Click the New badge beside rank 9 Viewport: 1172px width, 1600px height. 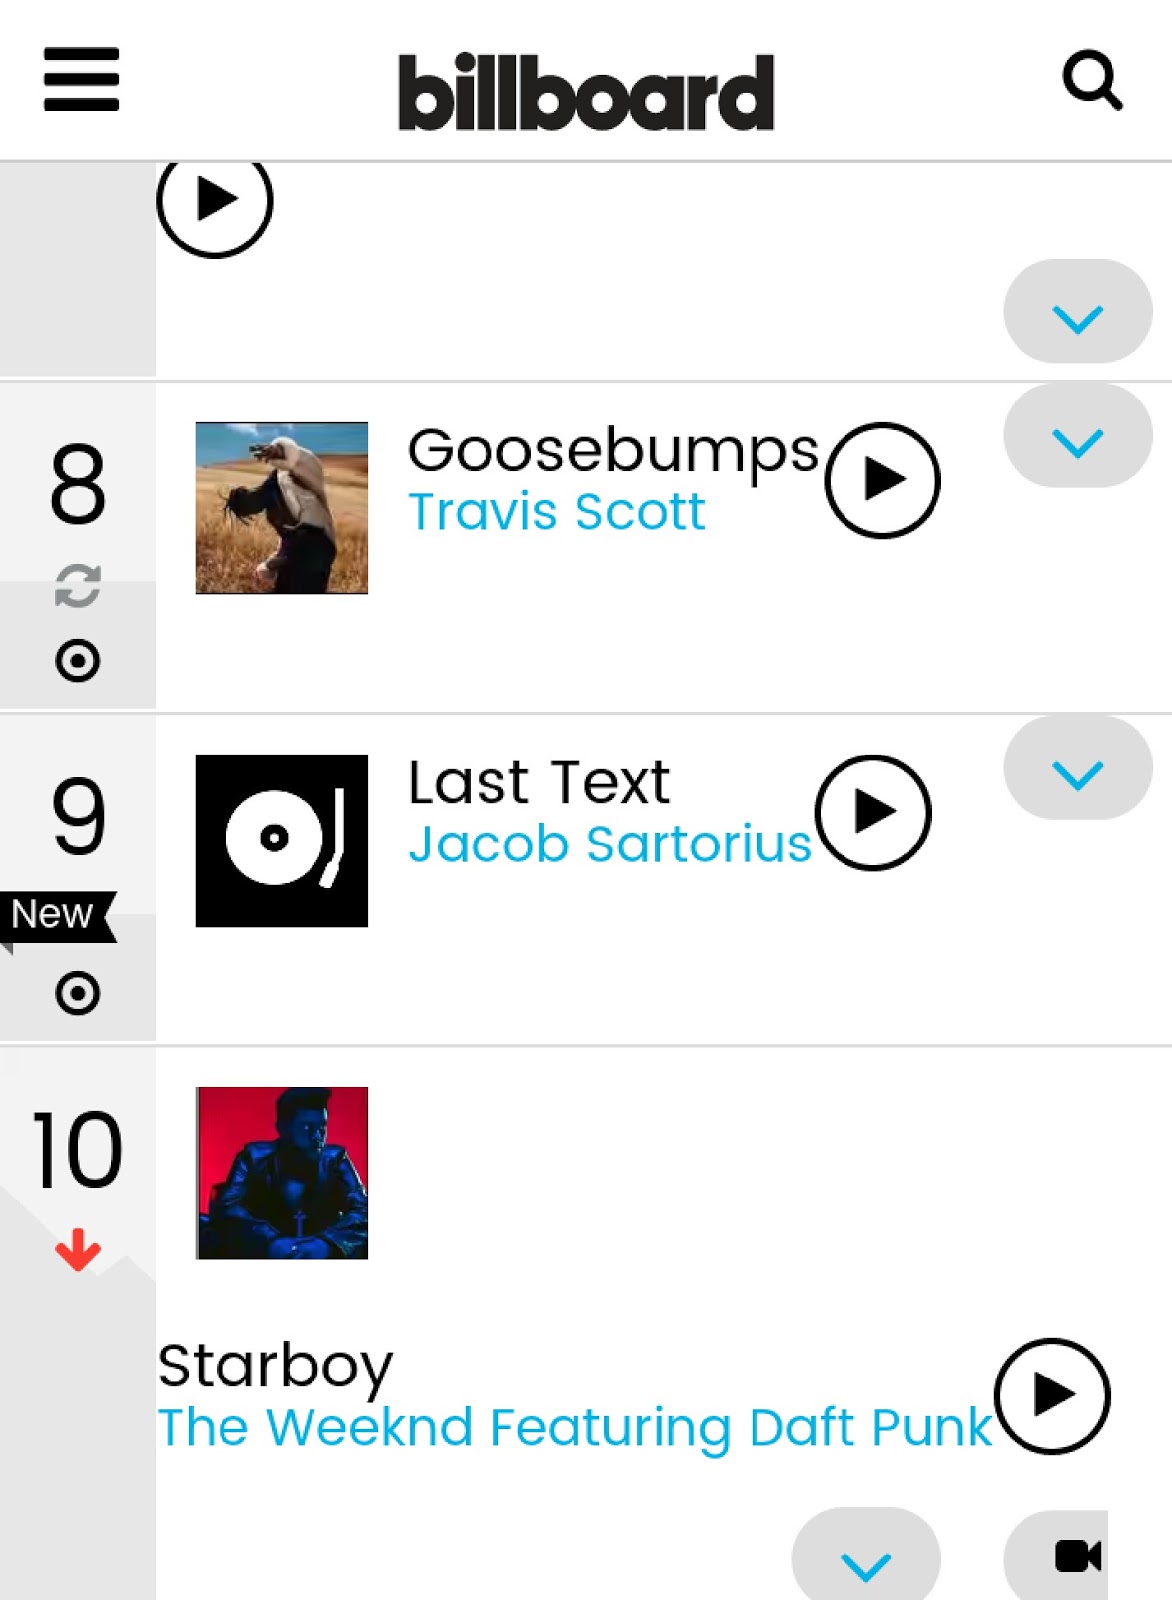pyautogui.click(x=52, y=912)
